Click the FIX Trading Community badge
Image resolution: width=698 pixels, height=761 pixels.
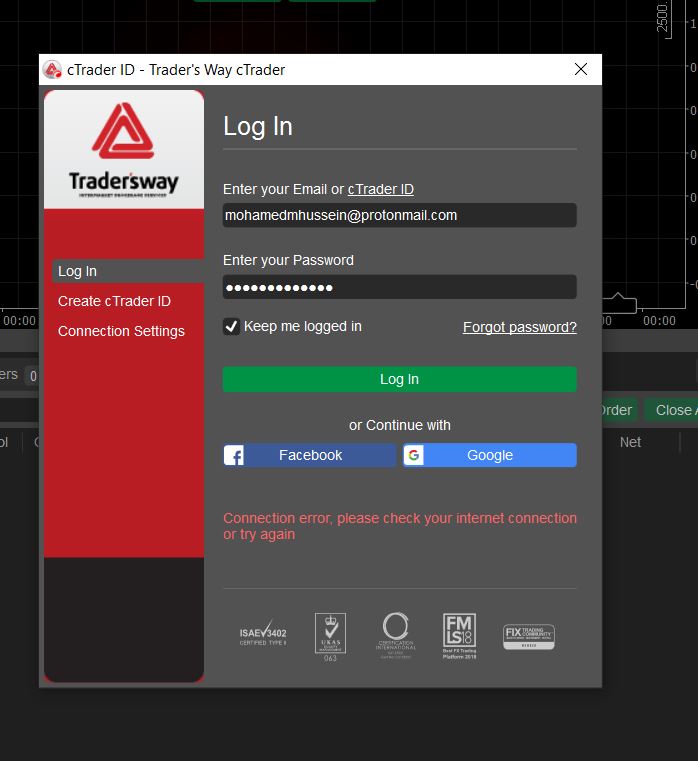(529, 637)
